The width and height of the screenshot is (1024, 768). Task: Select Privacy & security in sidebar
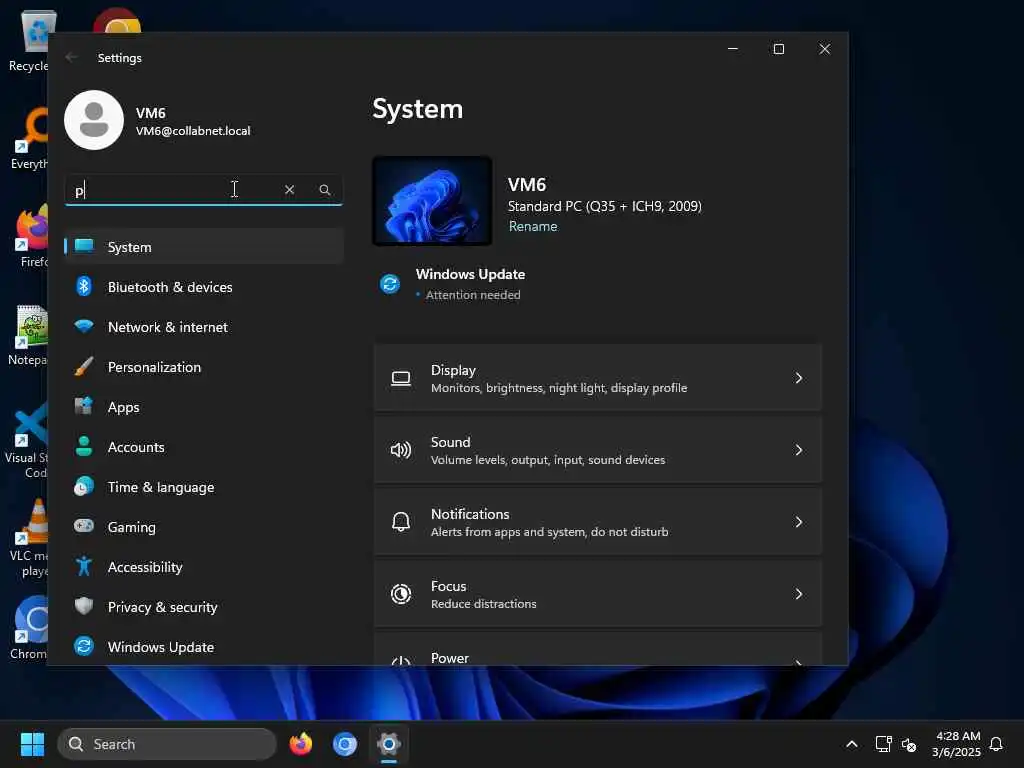pyautogui.click(x=204, y=607)
